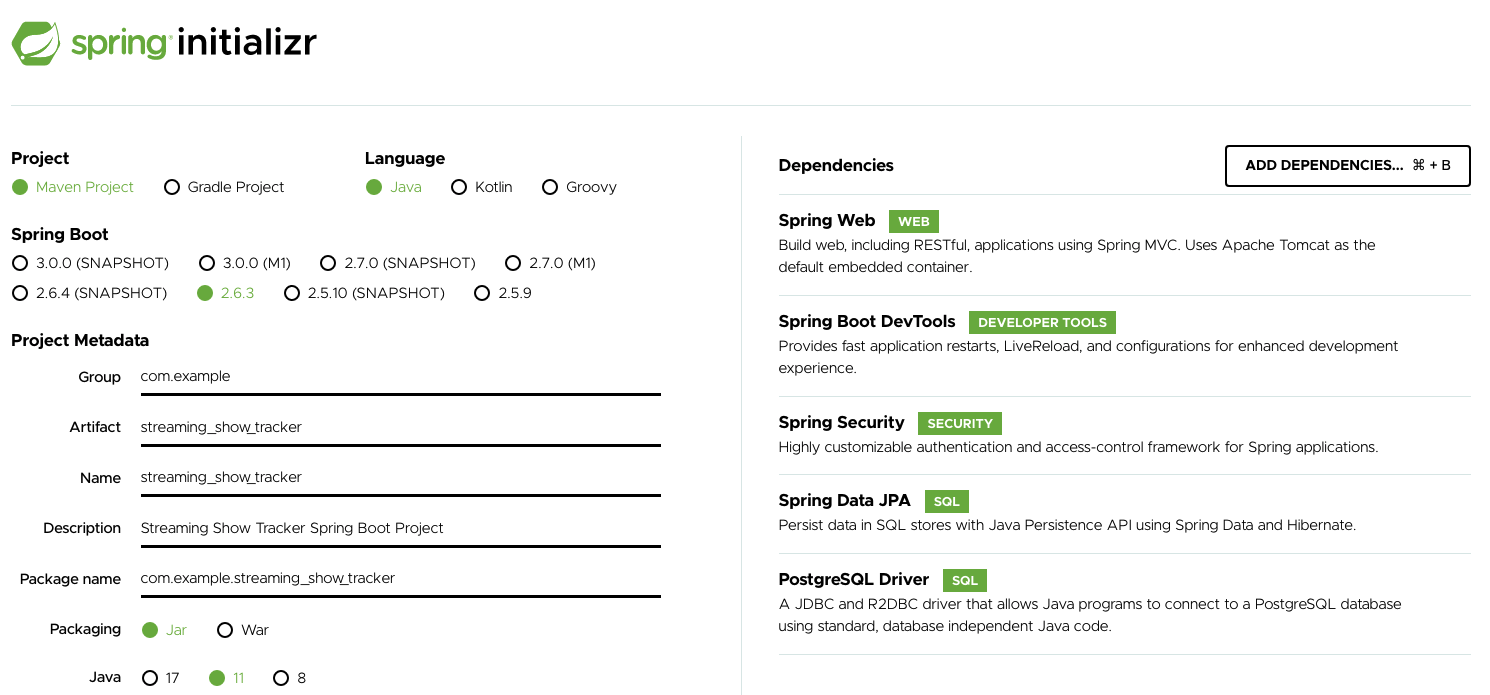Select Java version 17
1490x695 pixels.
coord(160,678)
